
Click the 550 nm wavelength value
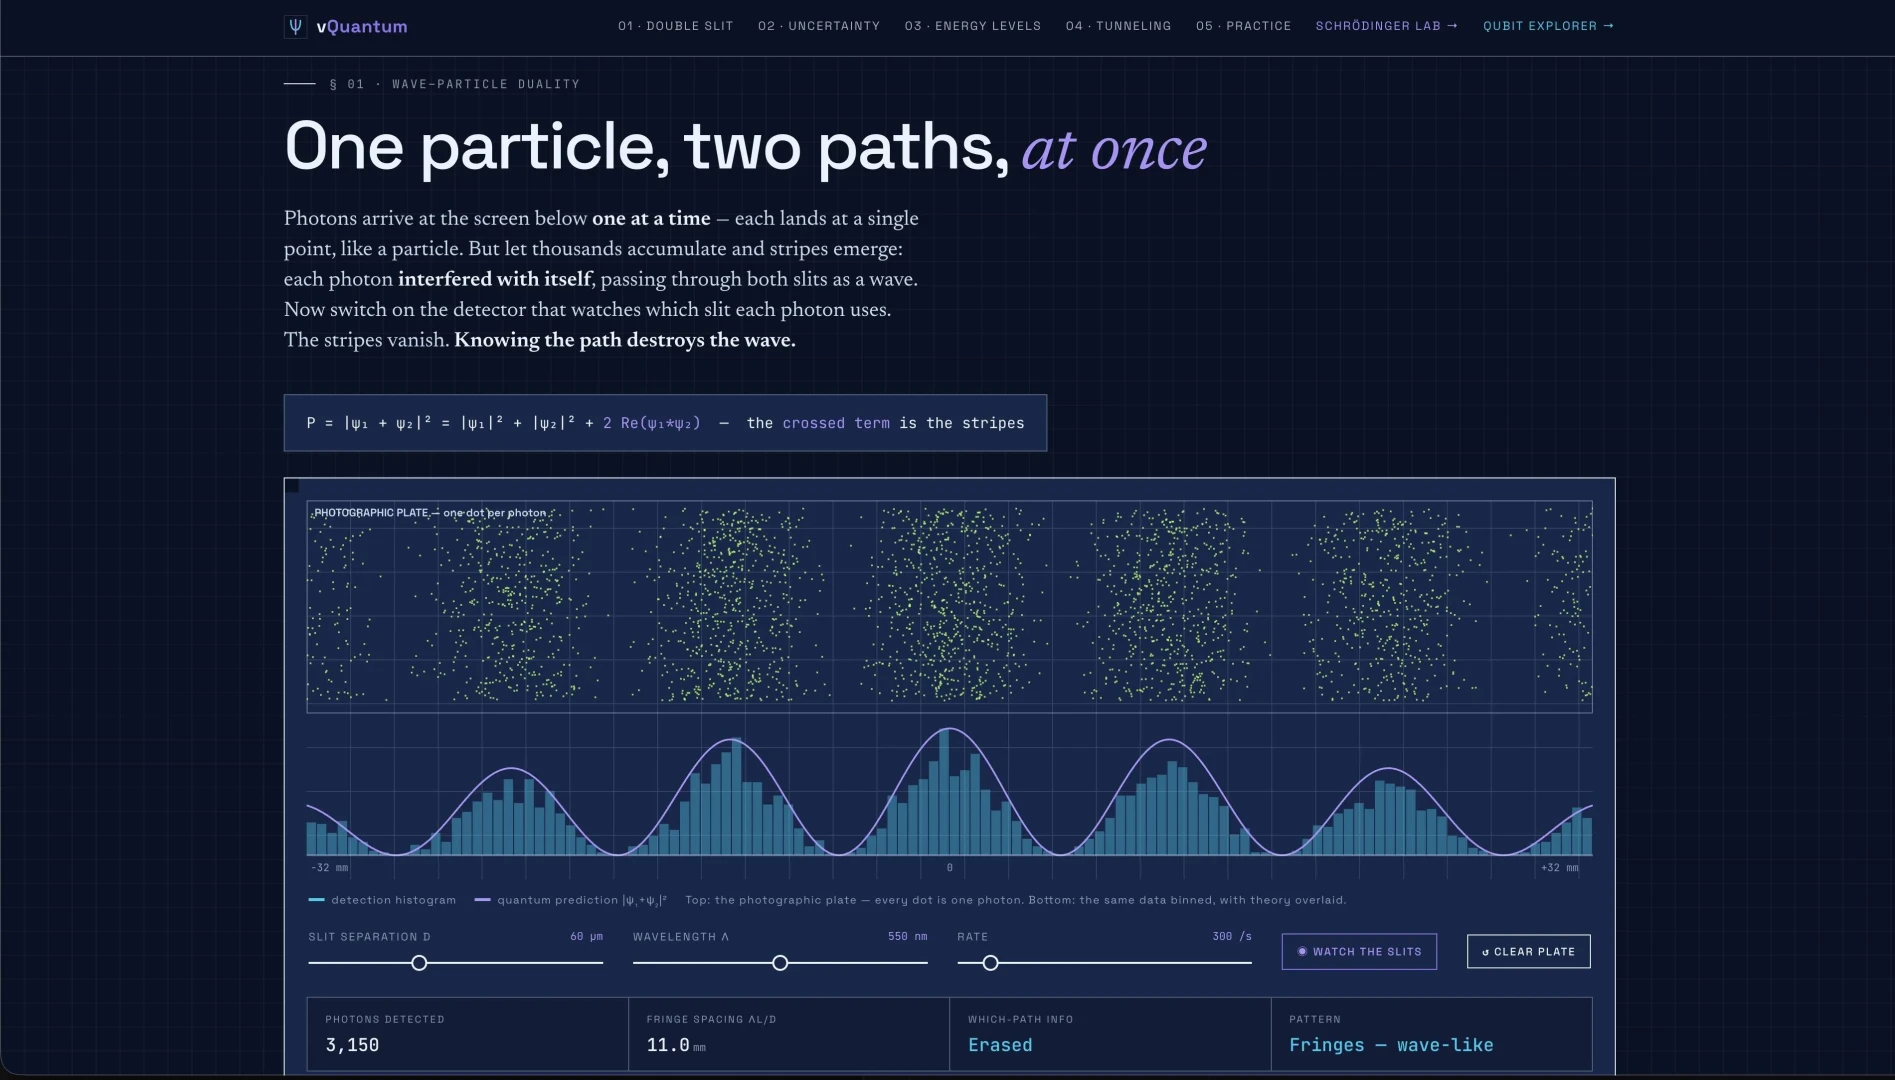907,937
